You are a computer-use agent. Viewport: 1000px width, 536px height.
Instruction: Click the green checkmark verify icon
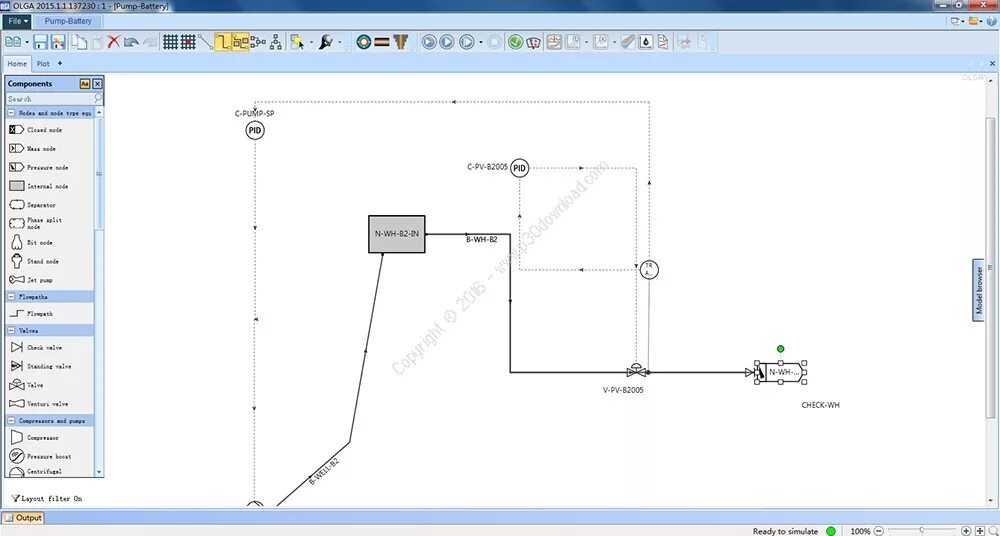(x=515, y=42)
